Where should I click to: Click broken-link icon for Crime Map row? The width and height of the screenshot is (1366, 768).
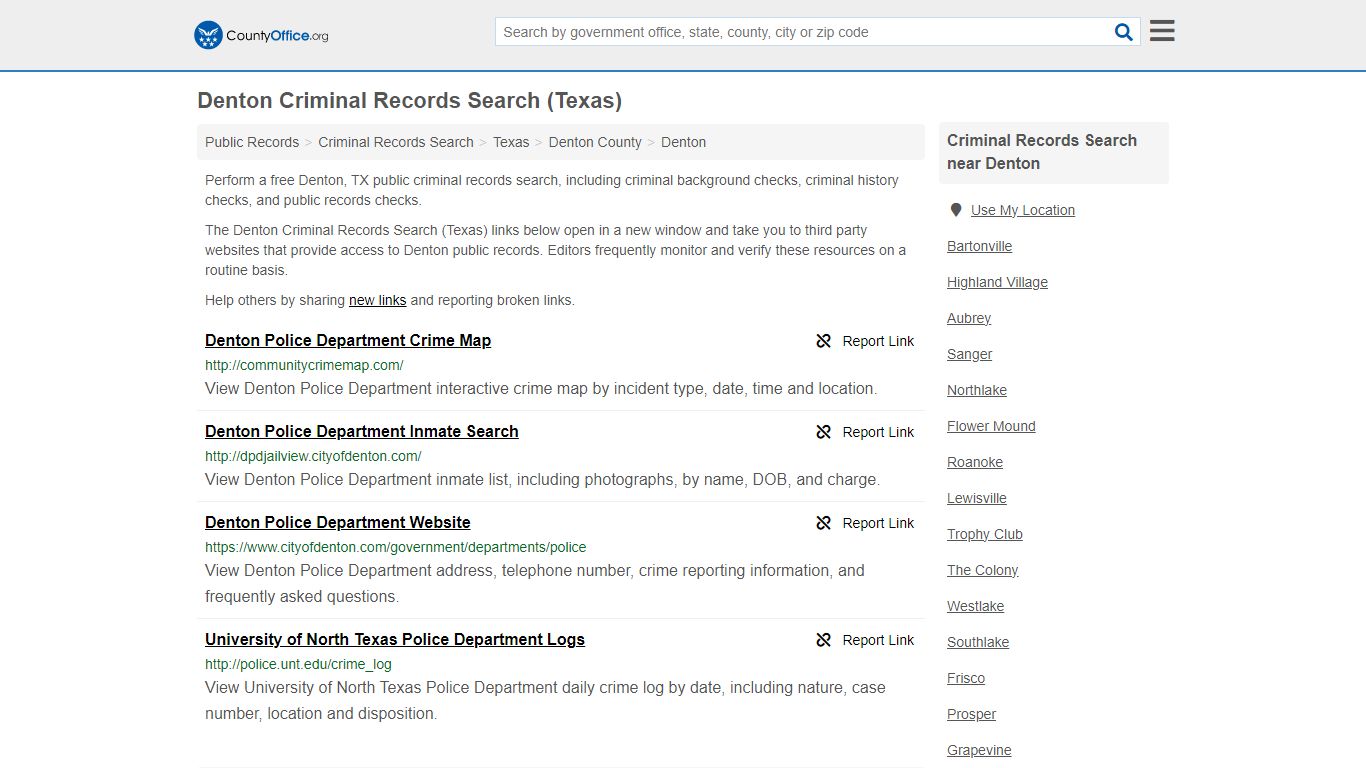[x=824, y=341]
